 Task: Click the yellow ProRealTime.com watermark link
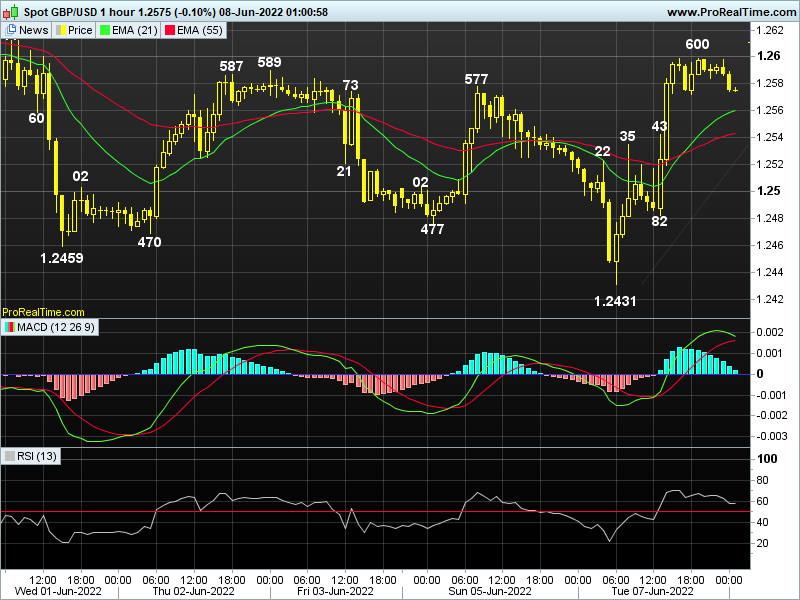point(43,312)
